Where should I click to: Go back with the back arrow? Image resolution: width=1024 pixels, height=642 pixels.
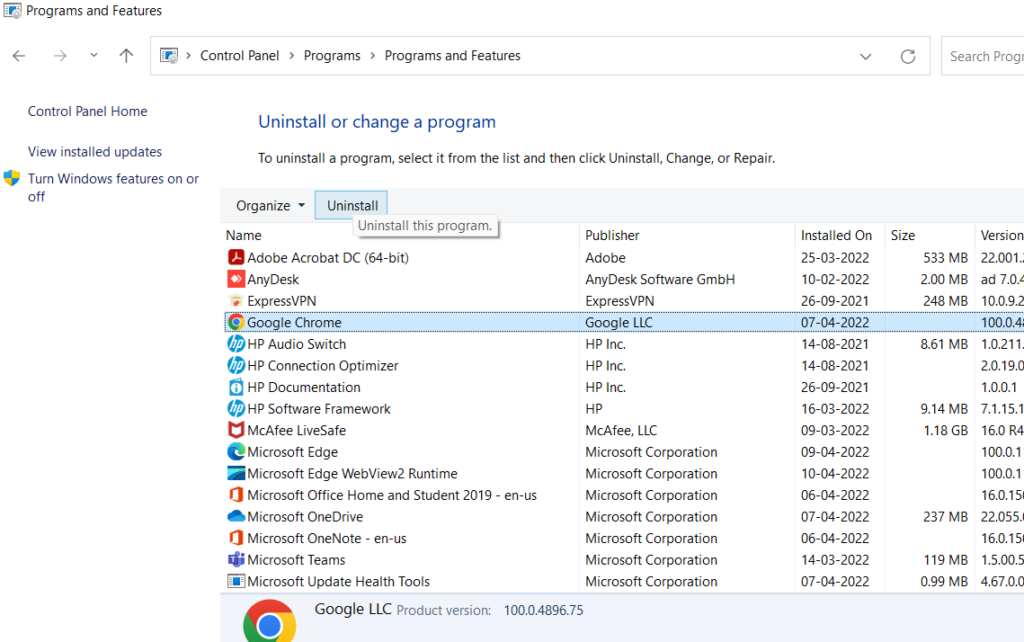(19, 56)
